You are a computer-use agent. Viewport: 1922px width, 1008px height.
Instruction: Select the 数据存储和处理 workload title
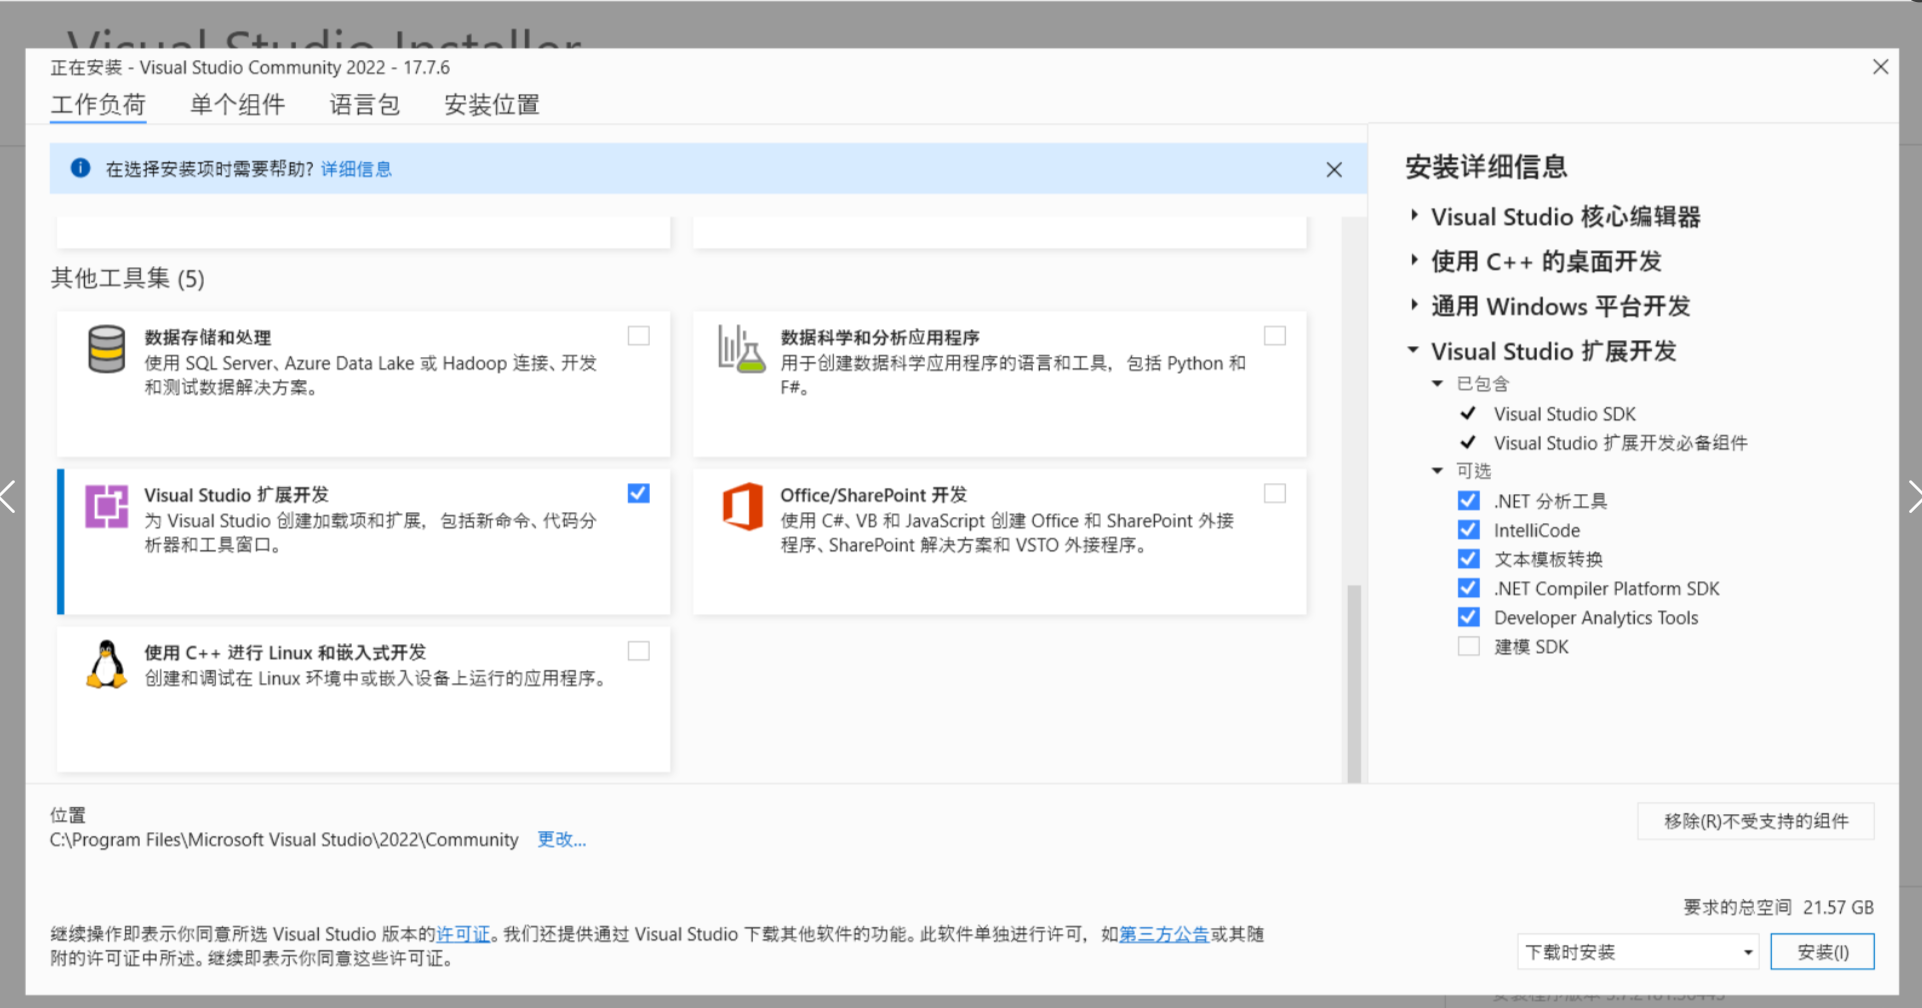point(208,337)
